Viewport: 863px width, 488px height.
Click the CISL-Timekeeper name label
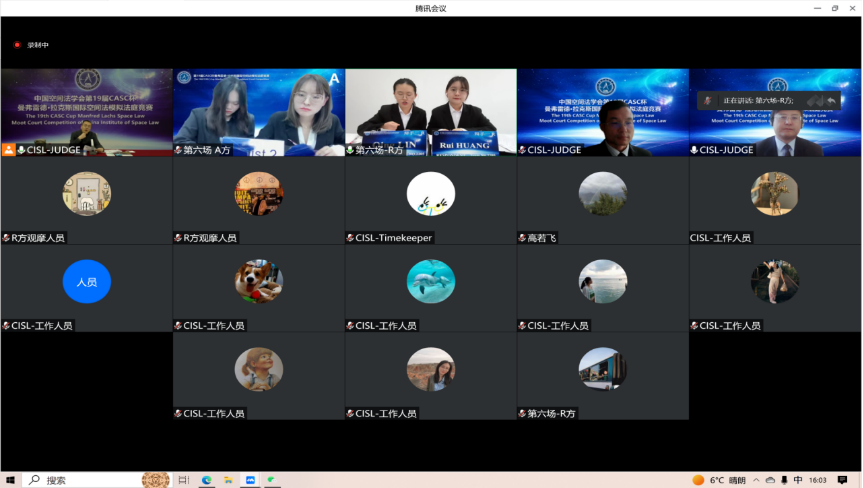click(x=394, y=238)
